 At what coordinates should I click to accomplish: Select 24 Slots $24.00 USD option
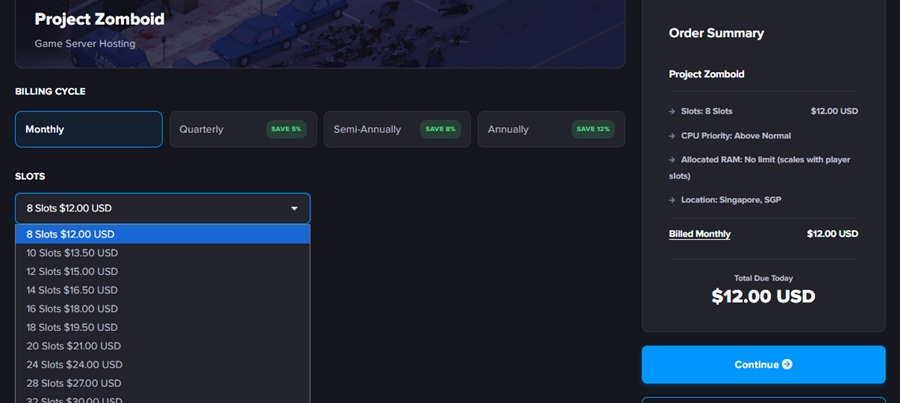tap(162, 365)
